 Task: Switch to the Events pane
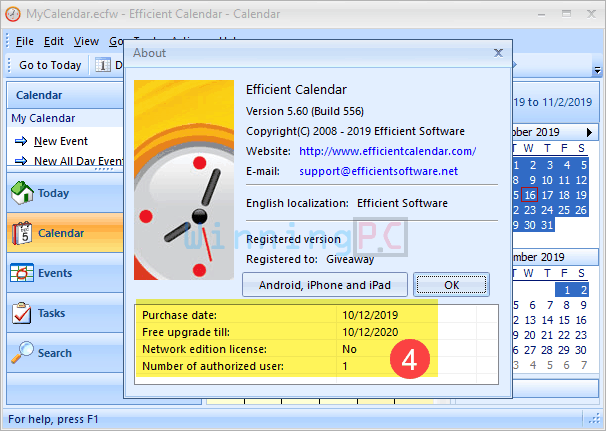tap(65, 273)
